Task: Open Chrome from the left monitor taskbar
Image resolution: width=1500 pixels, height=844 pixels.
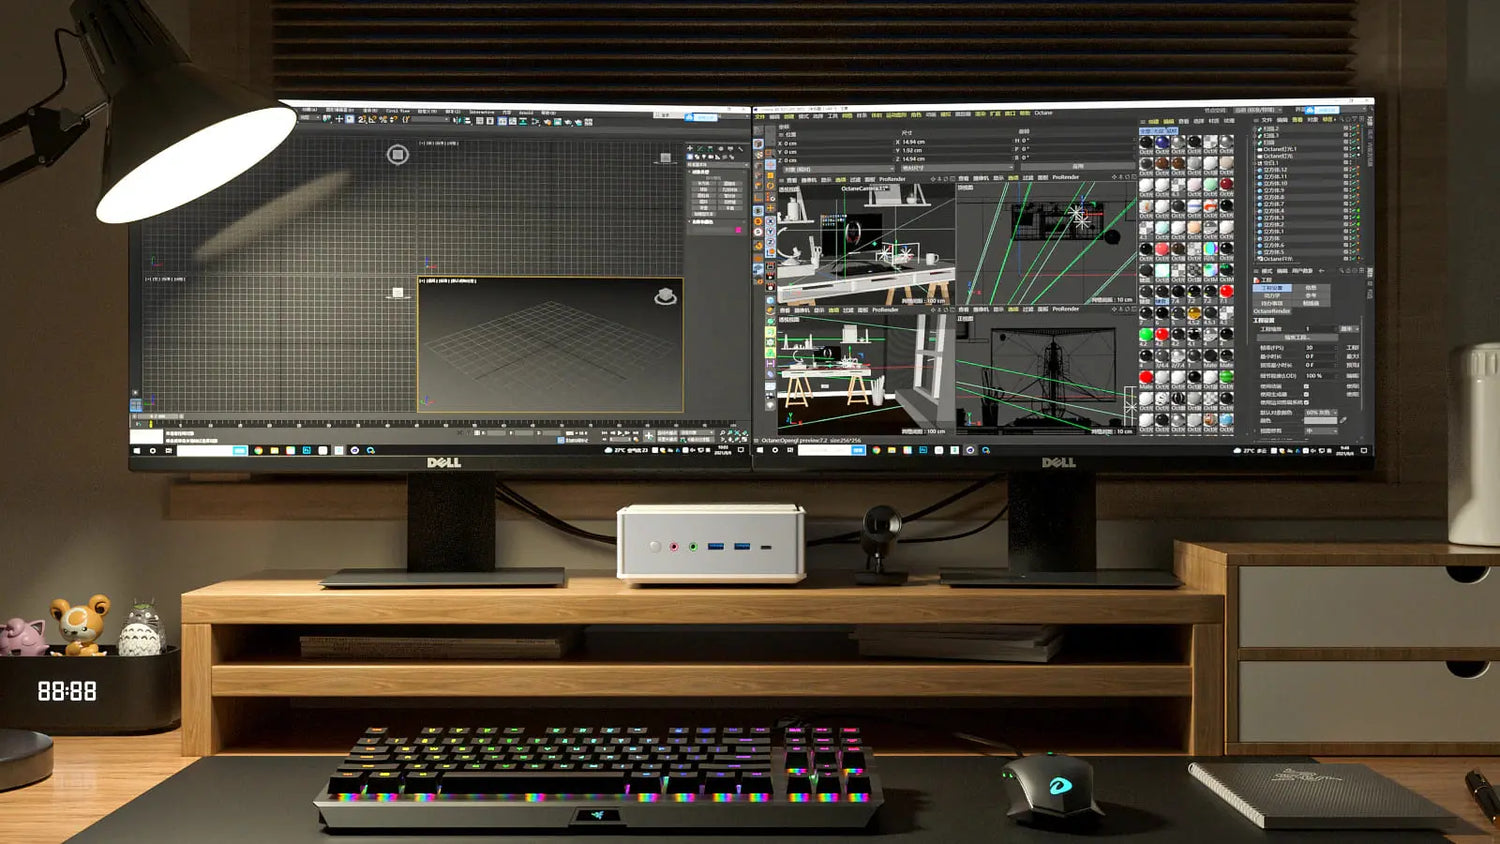Action: [258, 451]
